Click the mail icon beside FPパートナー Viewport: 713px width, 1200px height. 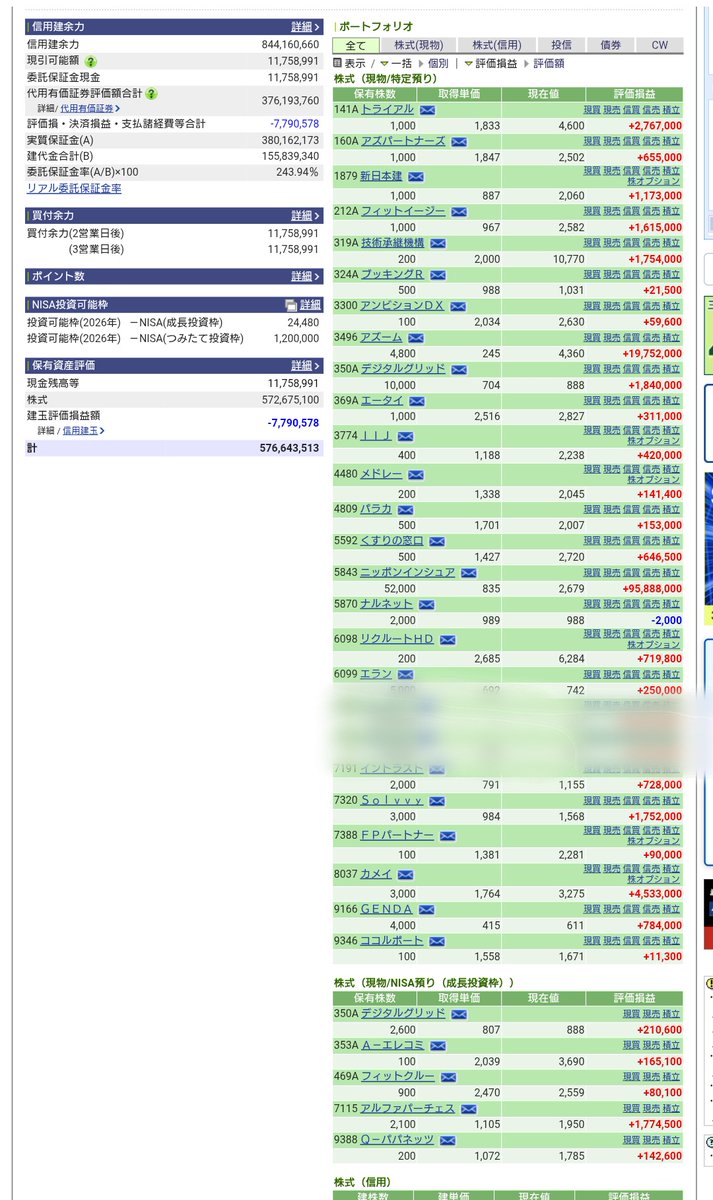click(x=448, y=836)
